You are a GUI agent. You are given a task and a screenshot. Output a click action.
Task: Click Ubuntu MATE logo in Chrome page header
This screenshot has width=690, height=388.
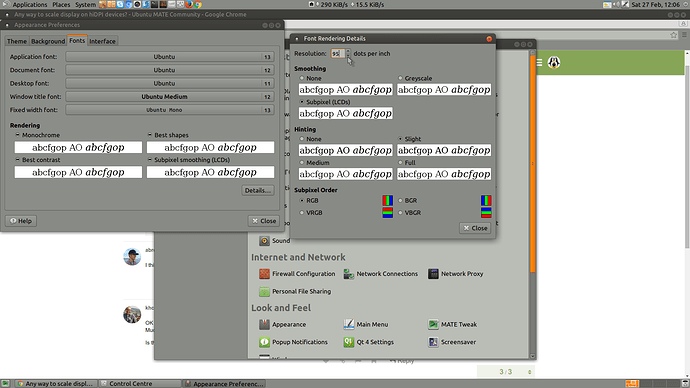(554, 62)
